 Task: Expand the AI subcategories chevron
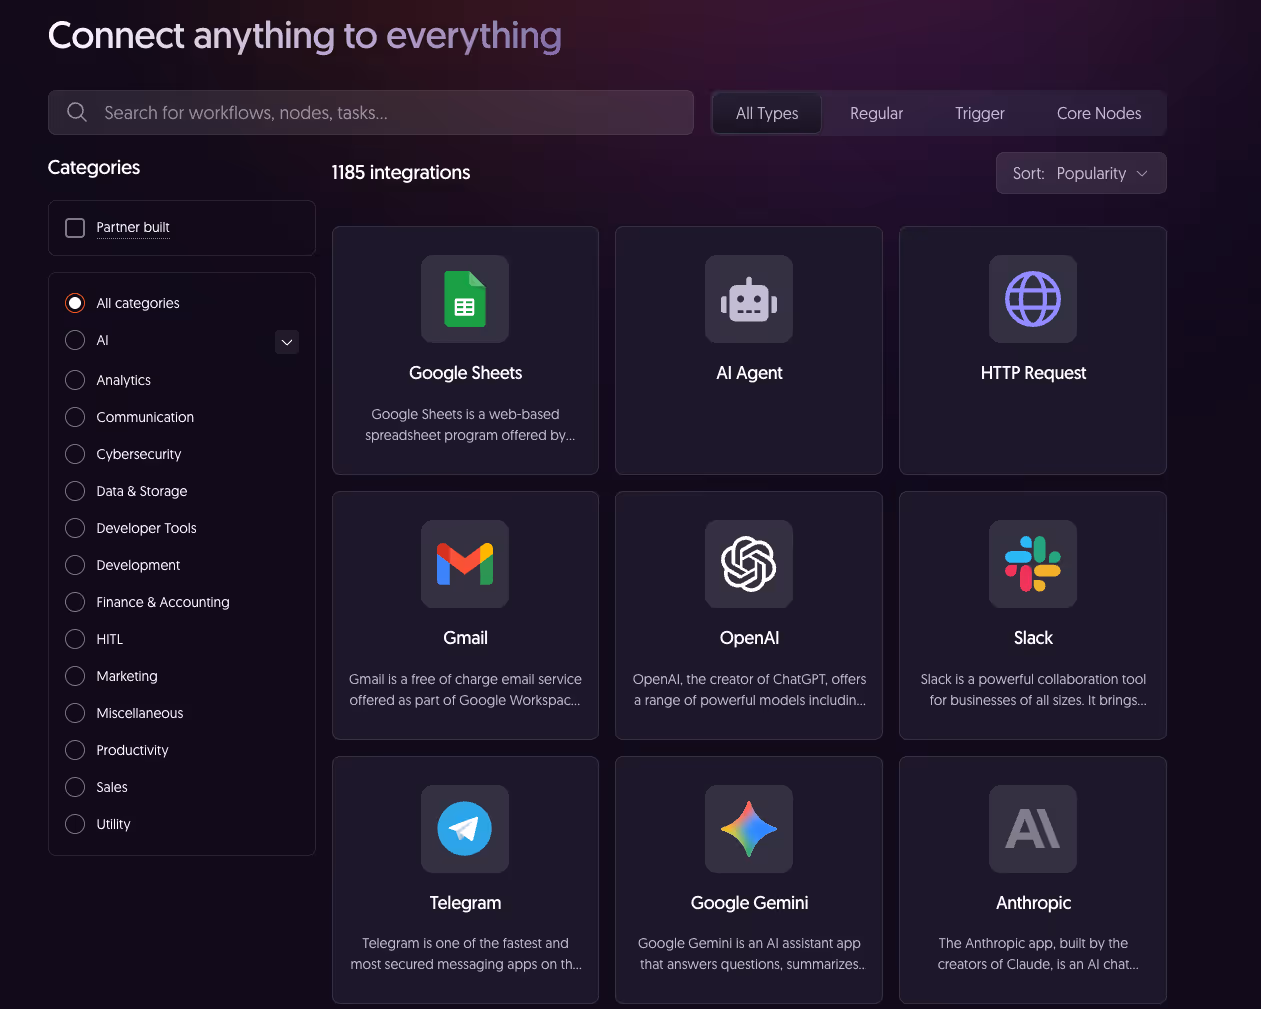287,342
